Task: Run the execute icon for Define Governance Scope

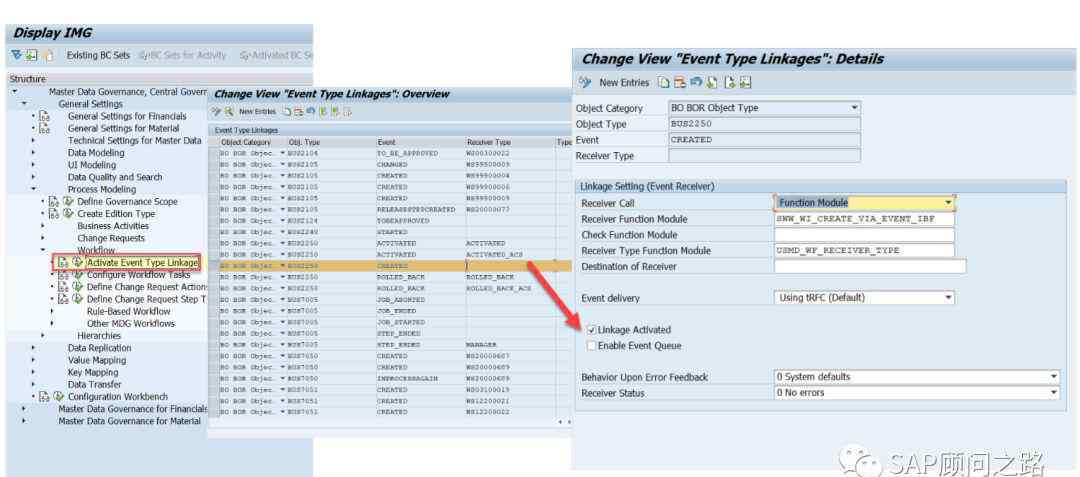Action: (x=68, y=202)
